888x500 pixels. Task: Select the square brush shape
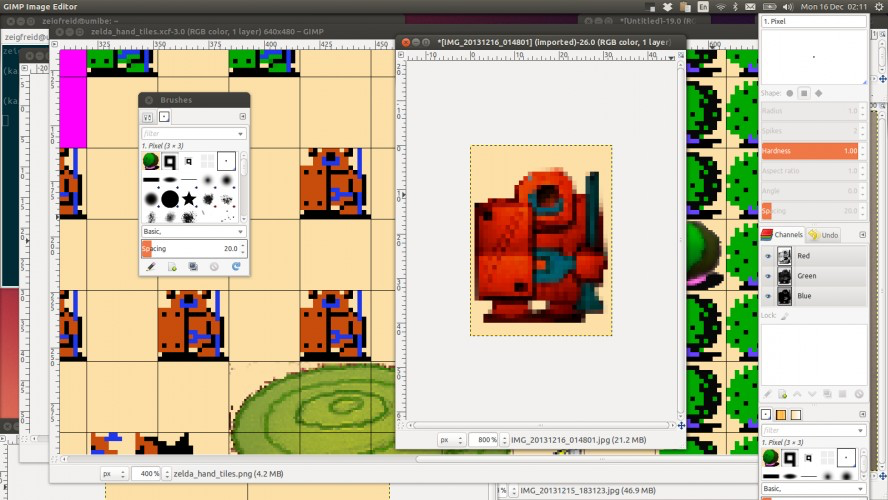tap(804, 93)
